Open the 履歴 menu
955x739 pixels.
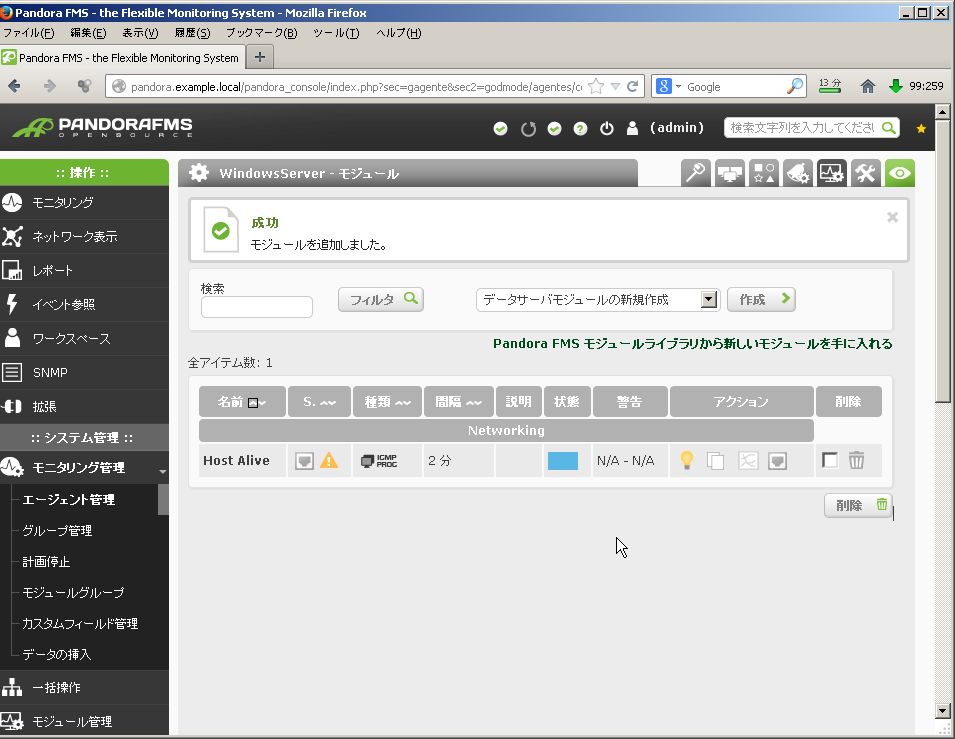tap(192, 33)
